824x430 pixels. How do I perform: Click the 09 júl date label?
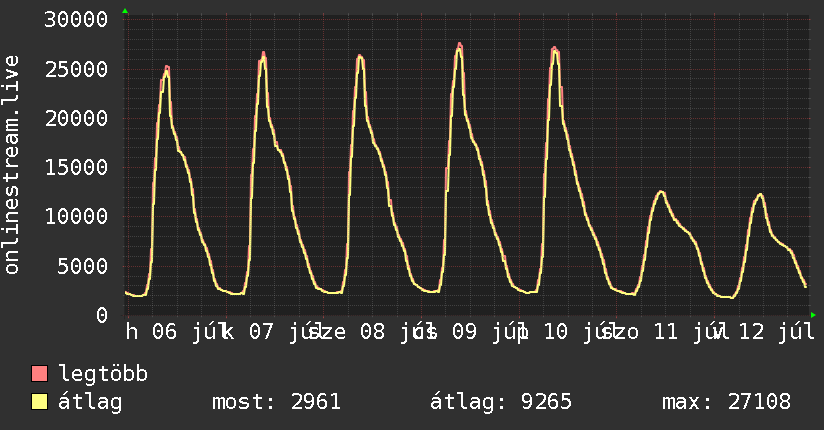490,332
